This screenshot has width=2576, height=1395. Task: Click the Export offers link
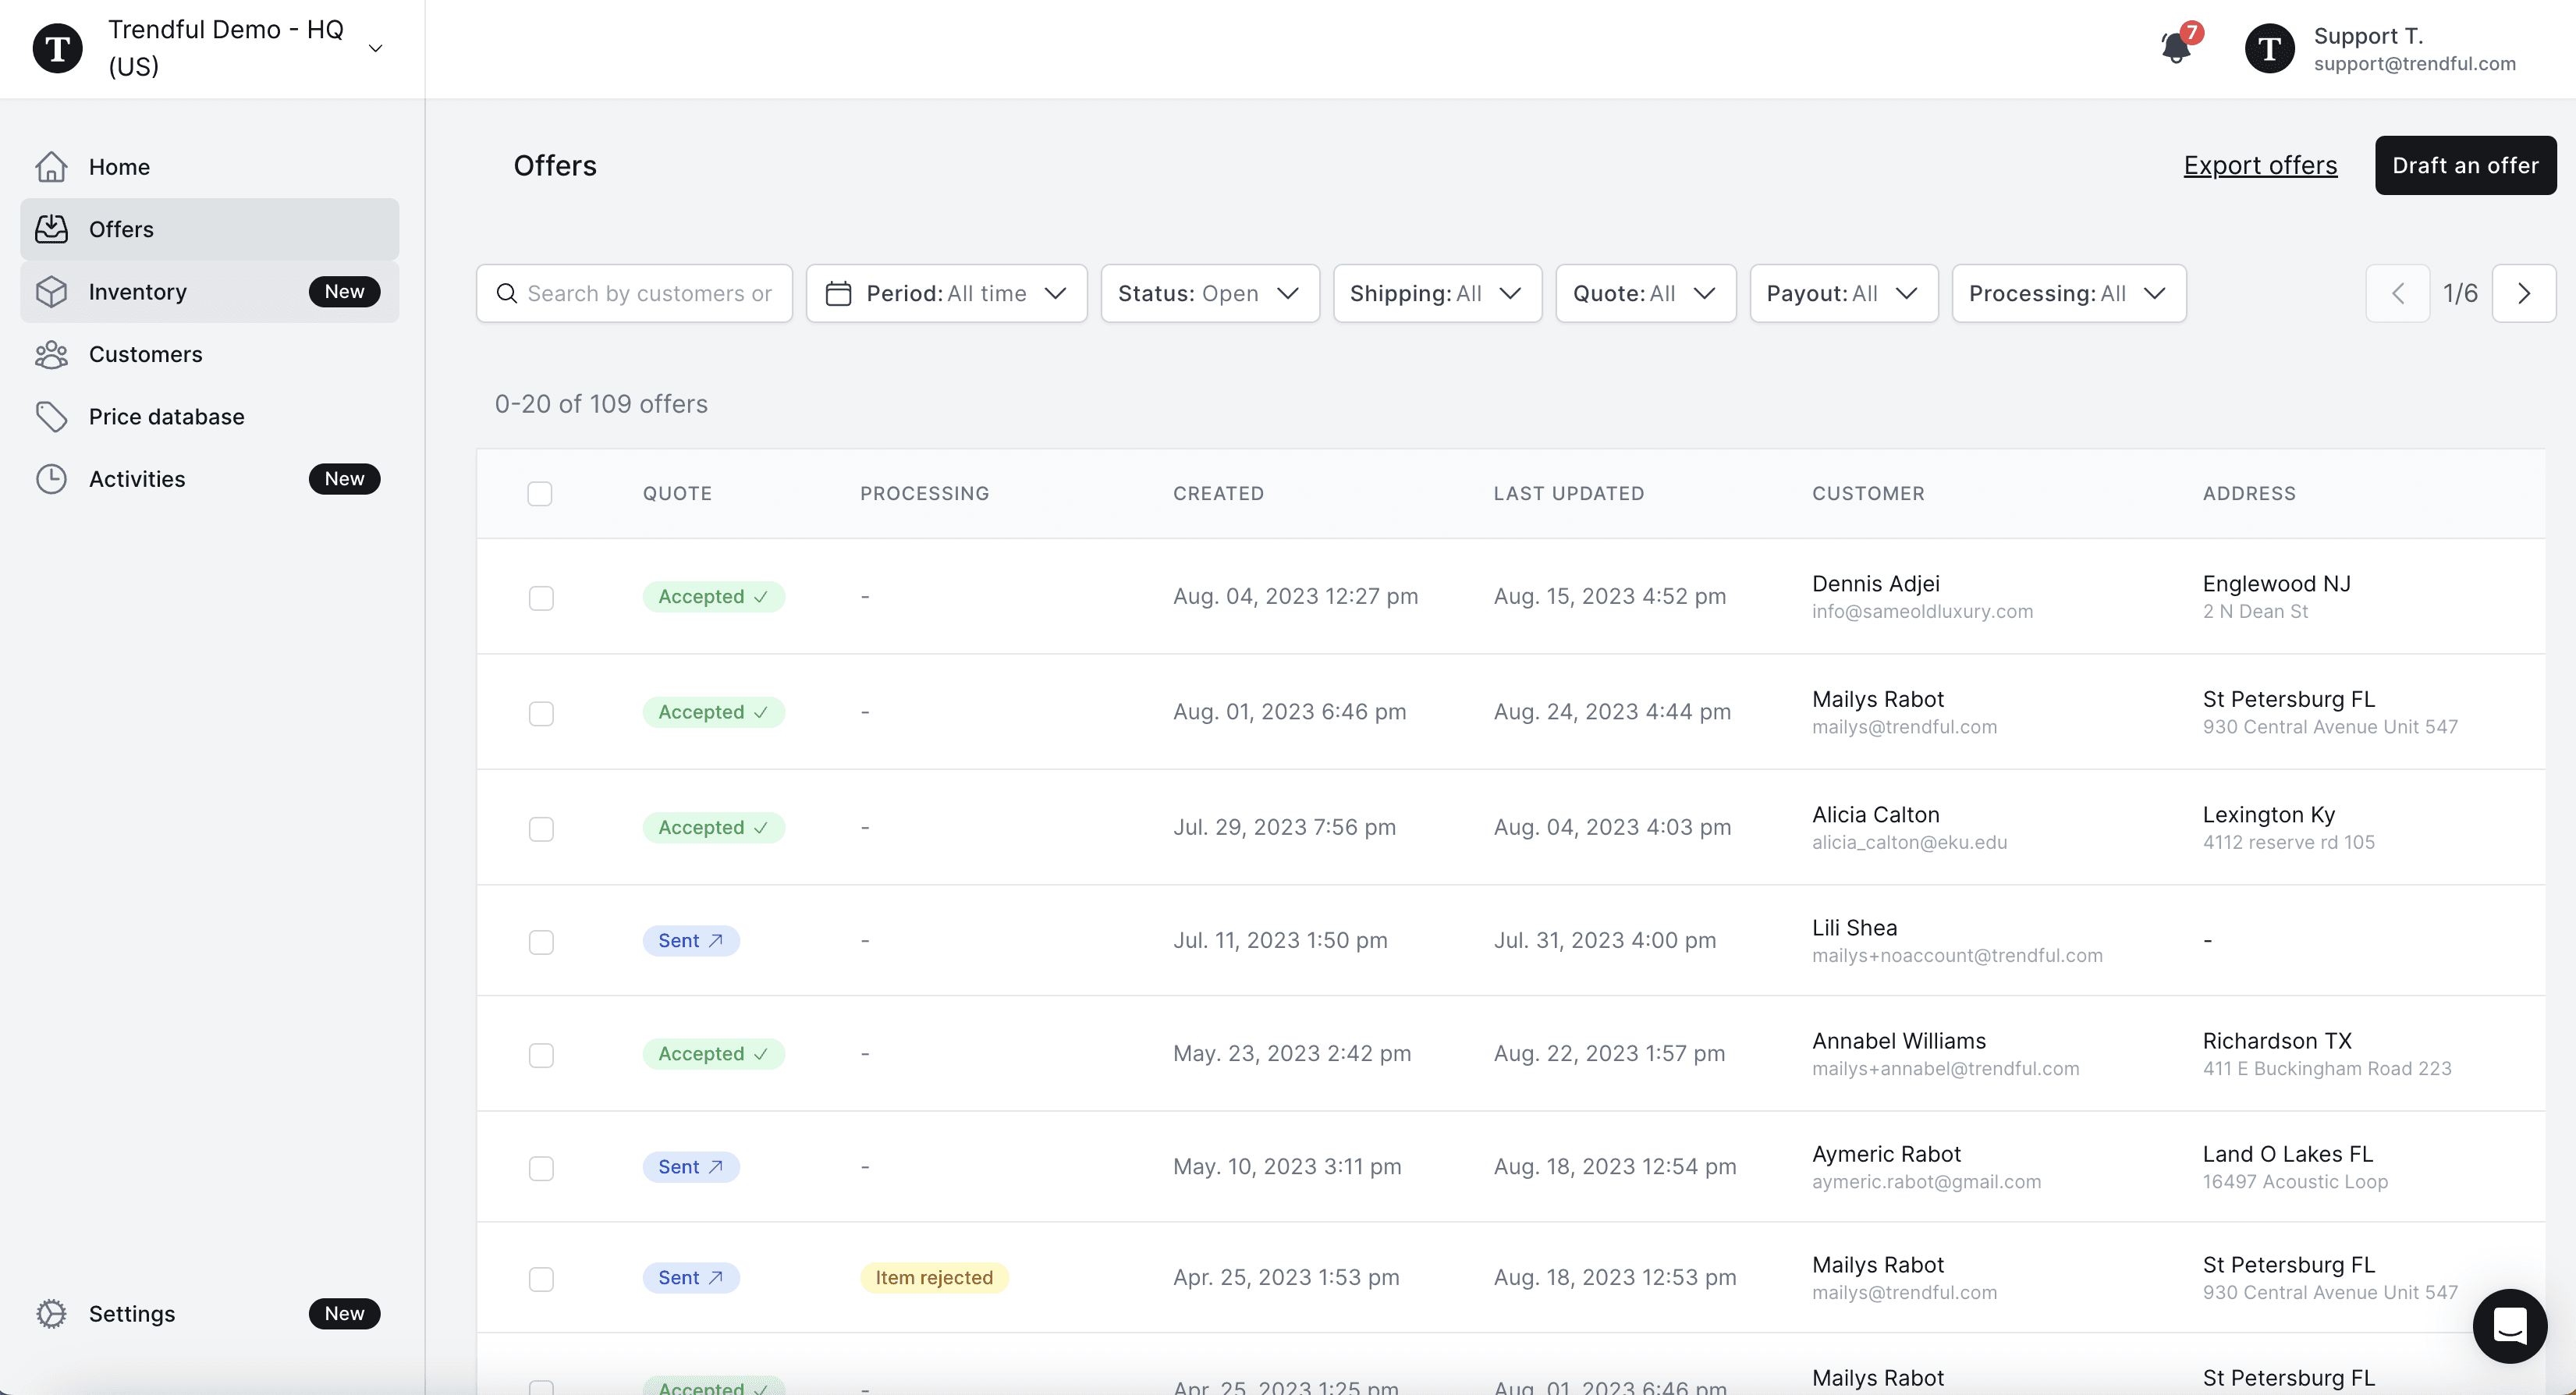click(x=2260, y=165)
